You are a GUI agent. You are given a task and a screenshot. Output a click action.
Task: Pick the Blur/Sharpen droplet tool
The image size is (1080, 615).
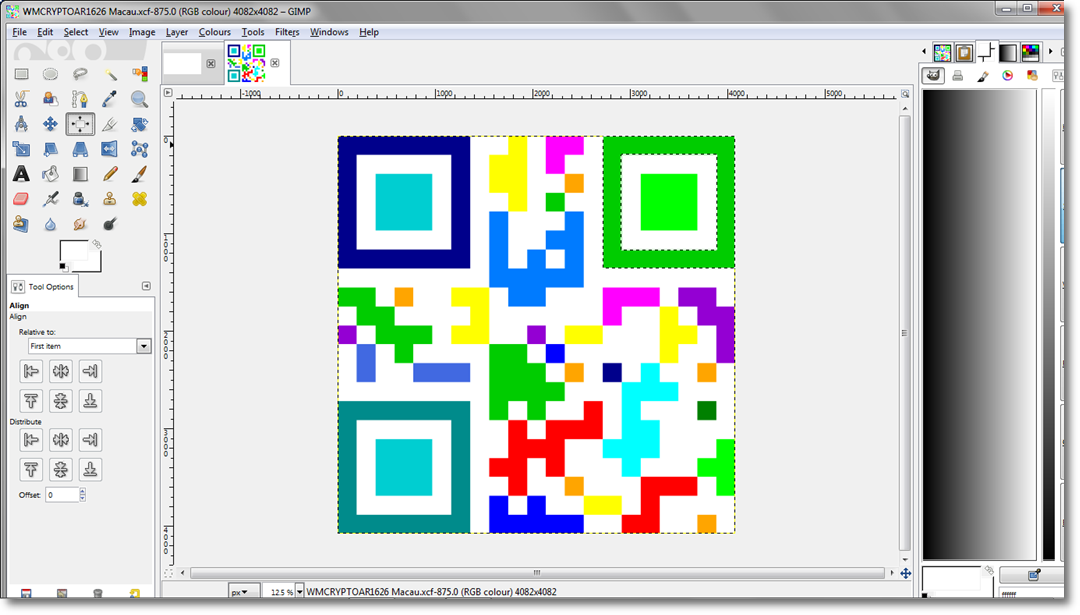pos(50,224)
